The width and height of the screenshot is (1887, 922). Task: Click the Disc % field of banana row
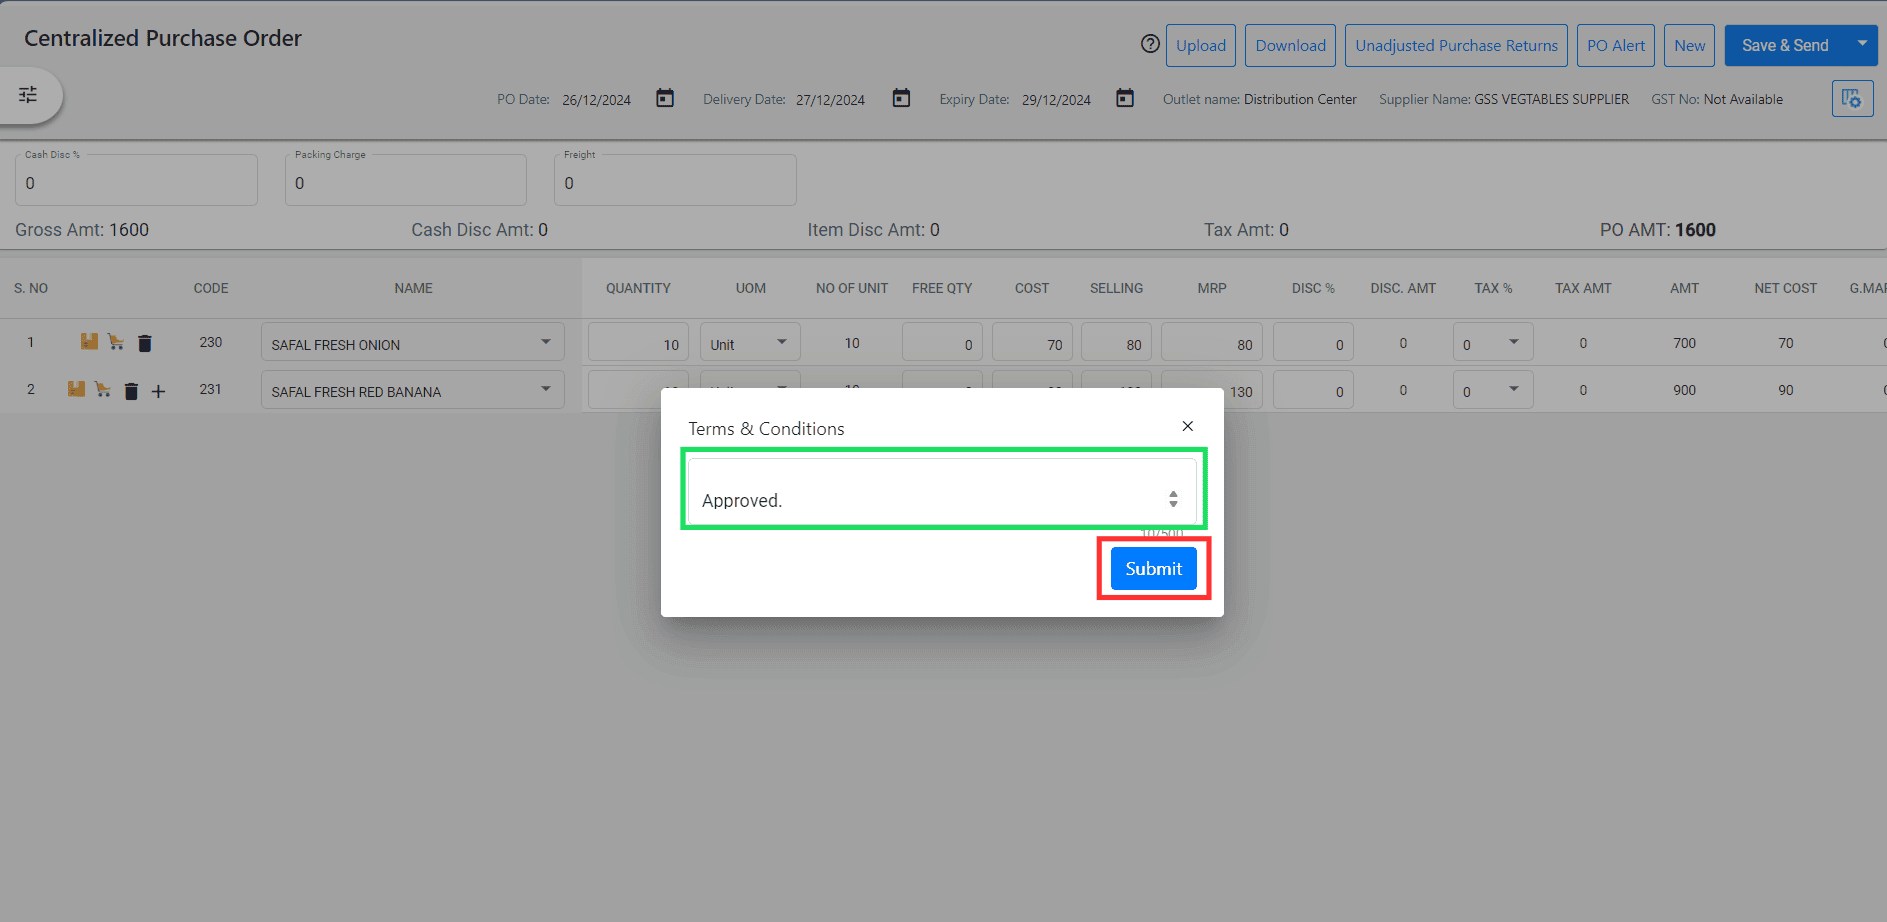click(1313, 389)
